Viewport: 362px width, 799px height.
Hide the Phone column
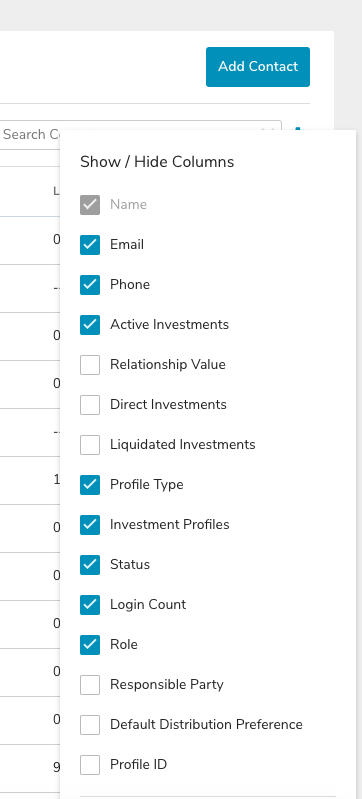pyautogui.click(x=90, y=284)
